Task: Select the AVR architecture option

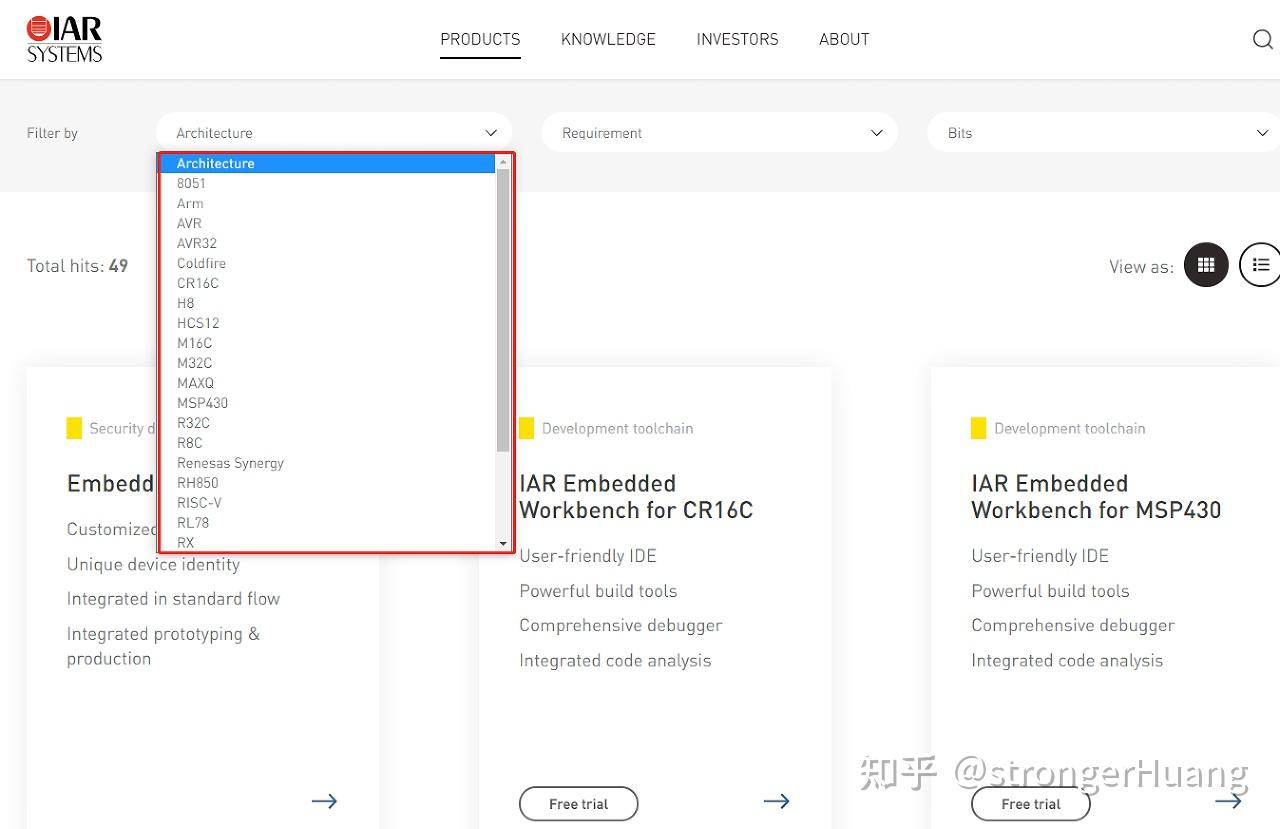Action: [x=328, y=223]
